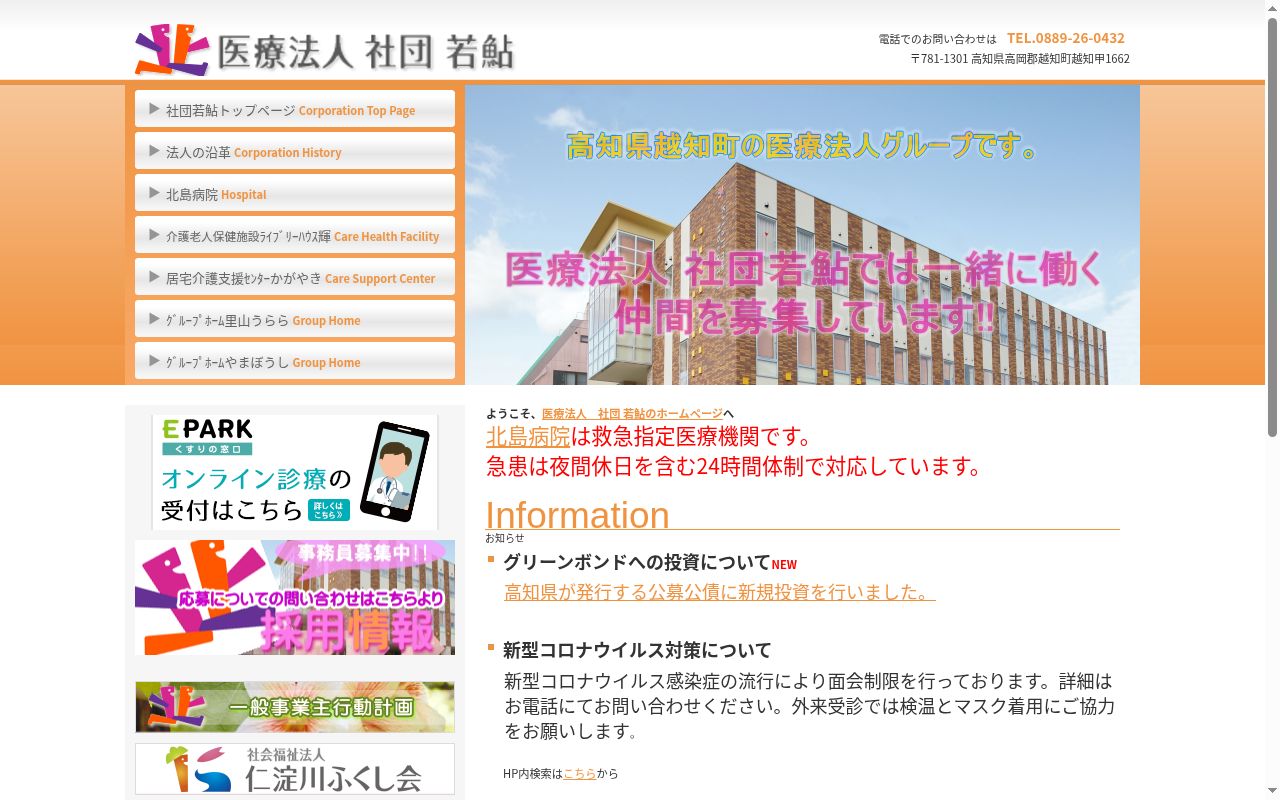This screenshot has width=1280, height=800.
Task: Open EPARK オンライン診療 banner
Action: pos(295,472)
